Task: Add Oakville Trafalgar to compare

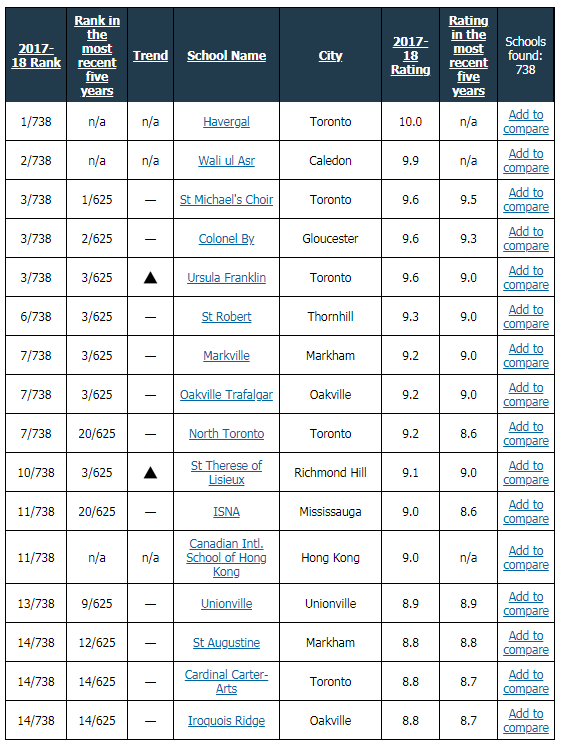Action: click(526, 395)
